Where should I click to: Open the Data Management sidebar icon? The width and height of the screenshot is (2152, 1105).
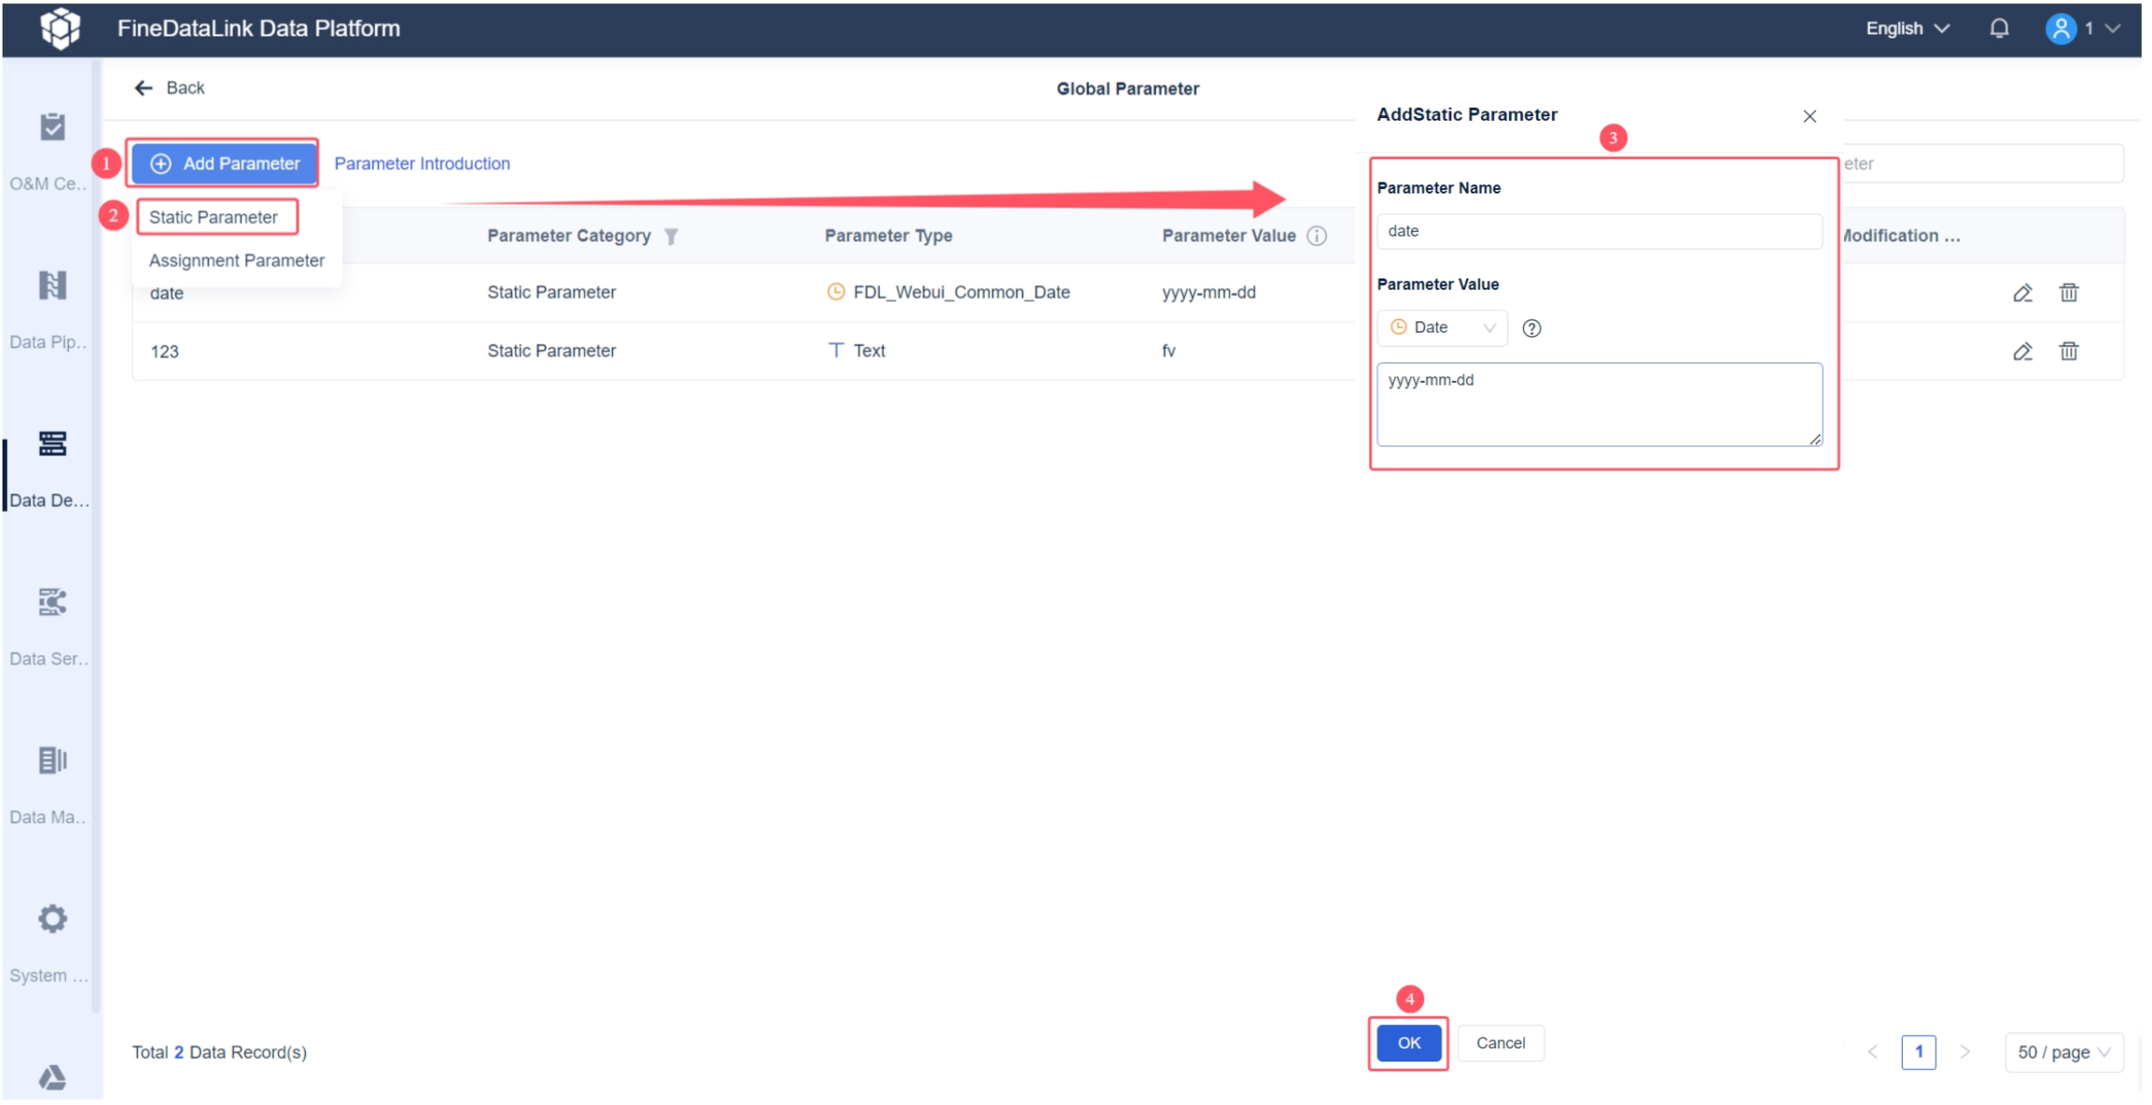tap(52, 761)
